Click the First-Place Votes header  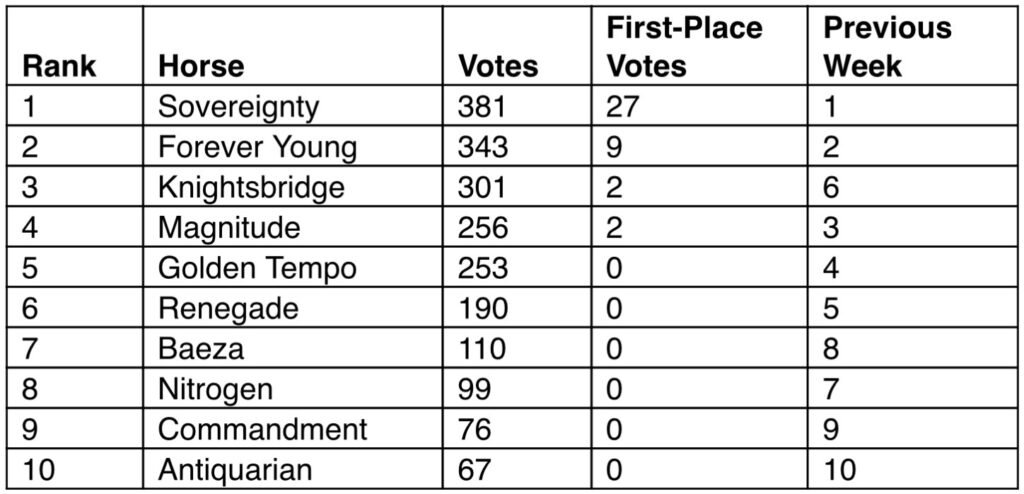click(x=684, y=47)
